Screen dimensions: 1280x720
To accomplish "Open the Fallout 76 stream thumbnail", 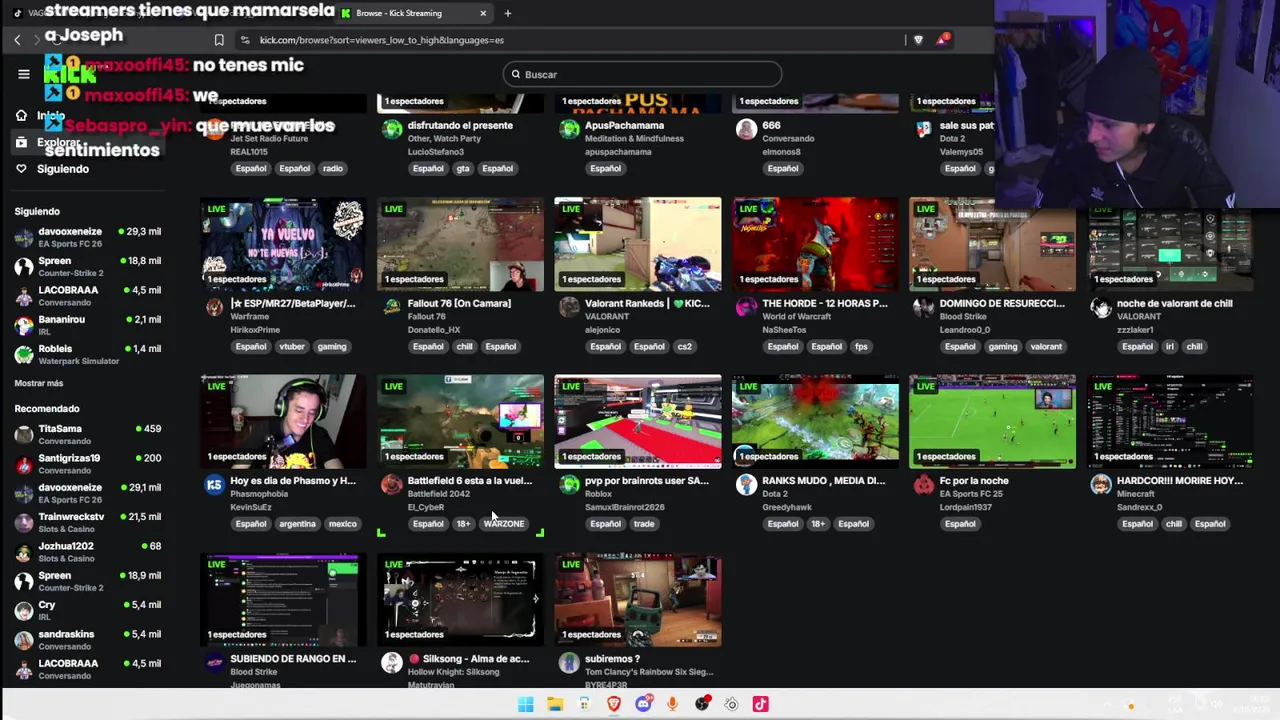I will pos(460,244).
